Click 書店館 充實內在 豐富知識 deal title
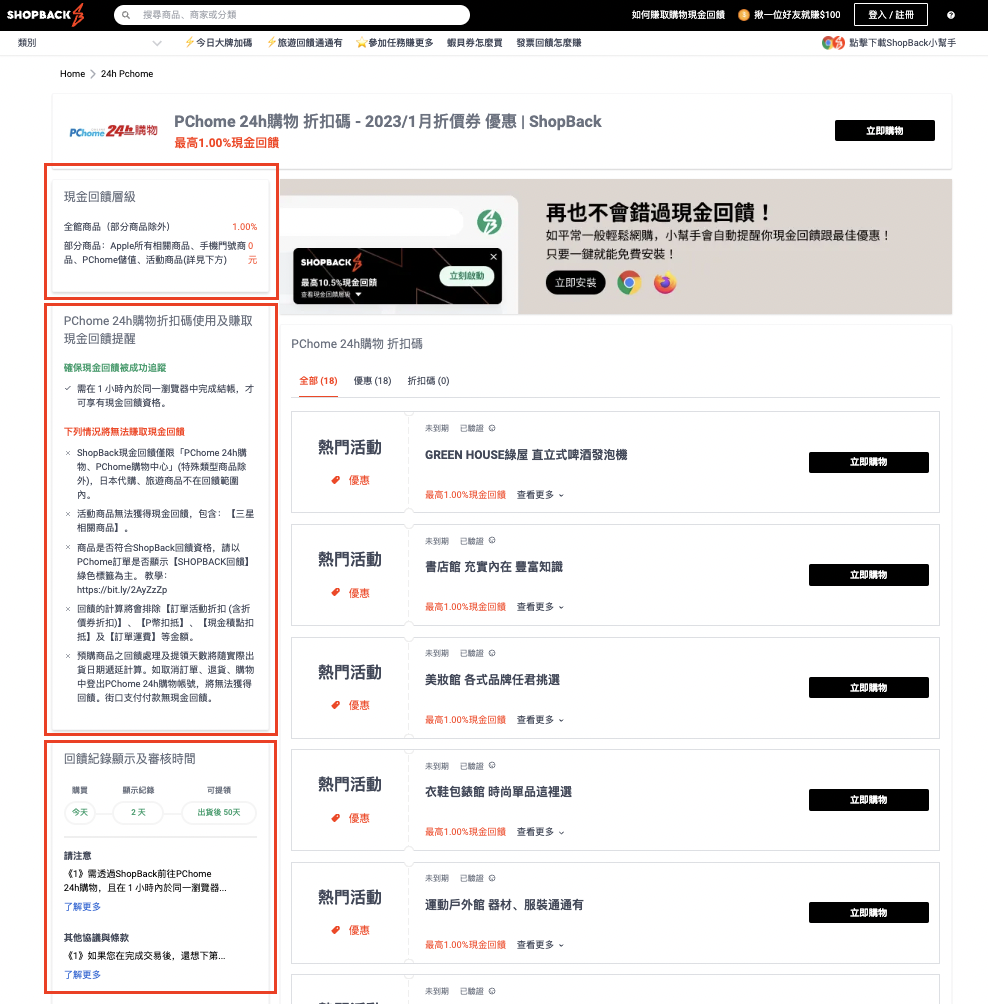 494,567
